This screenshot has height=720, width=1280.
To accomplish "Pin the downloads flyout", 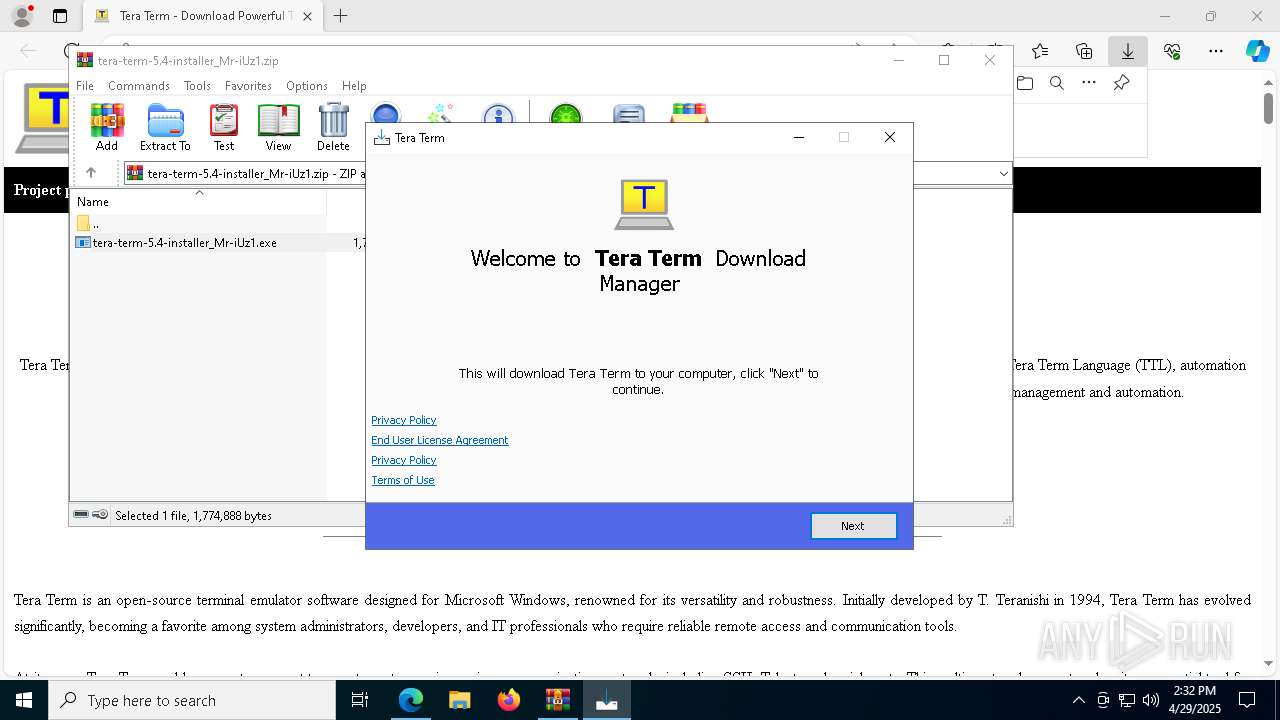I will [1121, 83].
